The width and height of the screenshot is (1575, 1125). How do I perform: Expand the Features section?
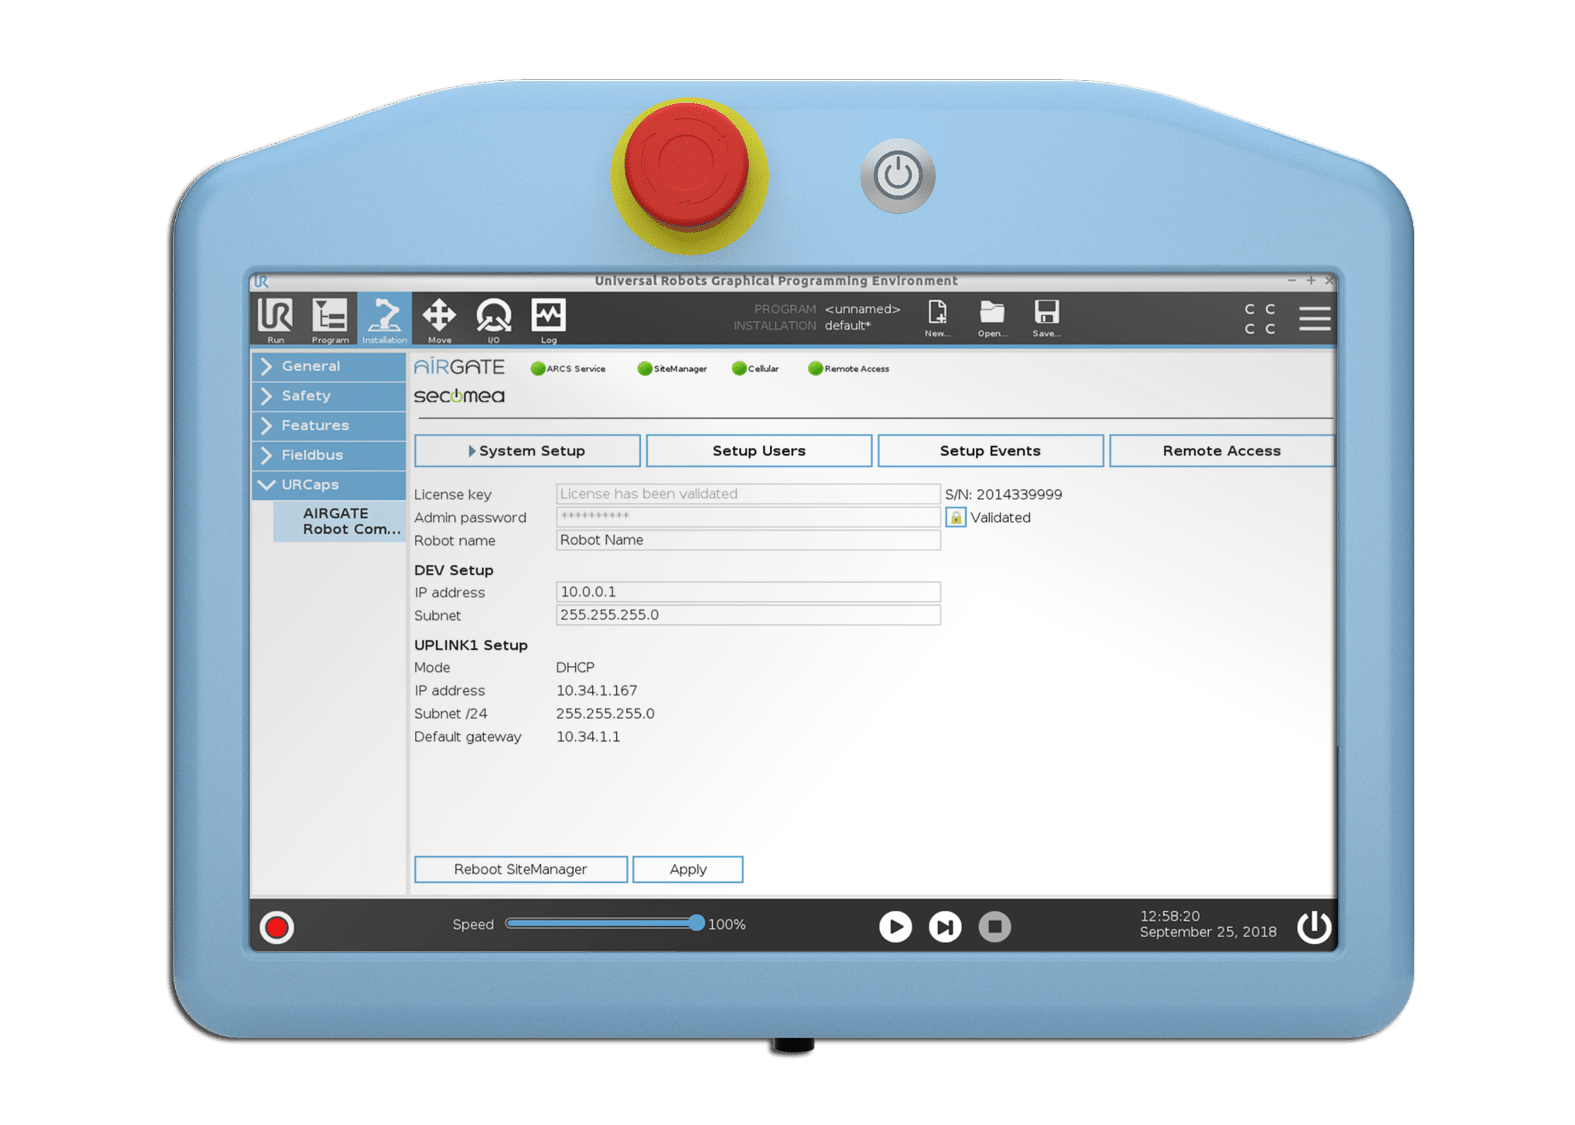[329, 425]
